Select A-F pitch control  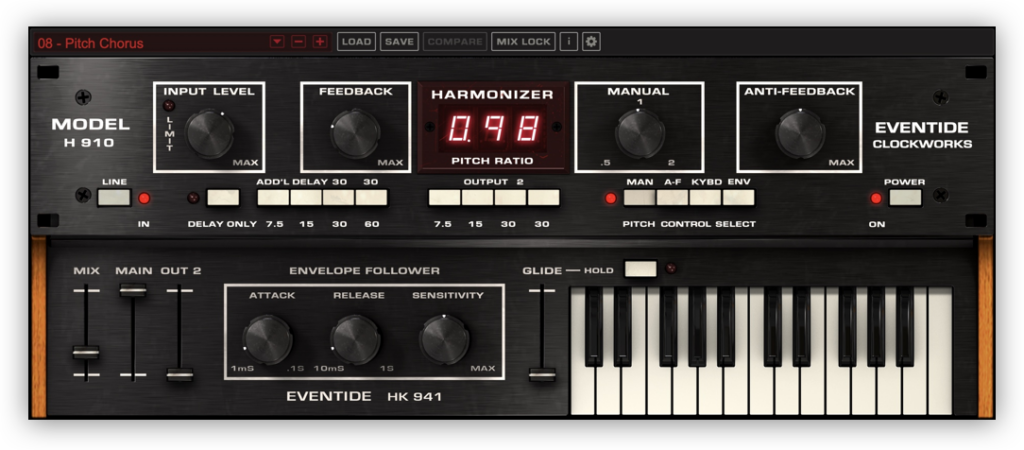pos(673,197)
